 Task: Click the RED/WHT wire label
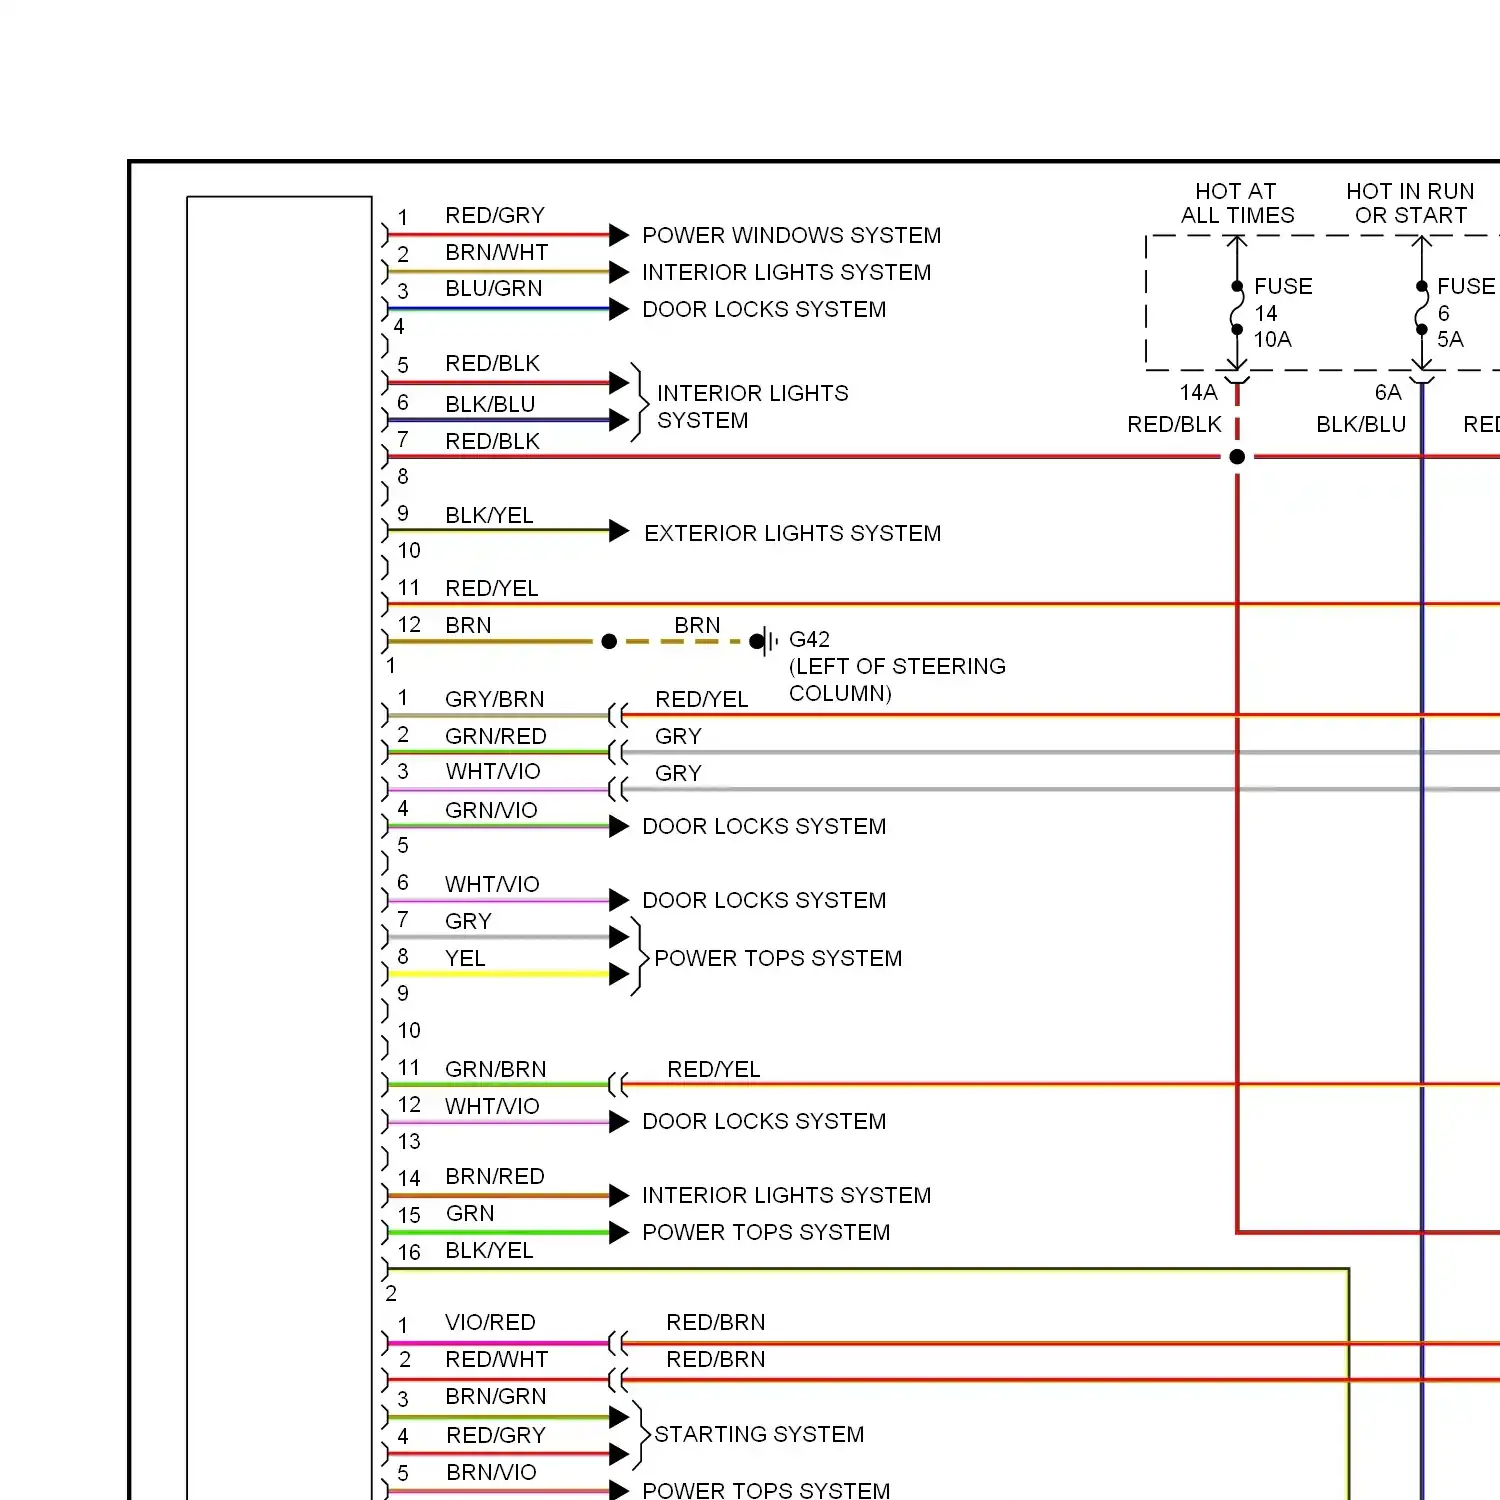pos(497,1359)
